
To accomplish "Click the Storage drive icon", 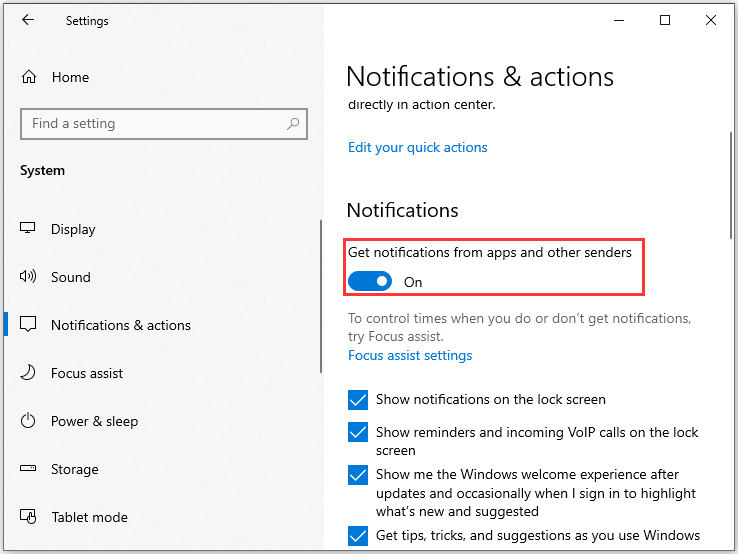I will [x=29, y=469].
